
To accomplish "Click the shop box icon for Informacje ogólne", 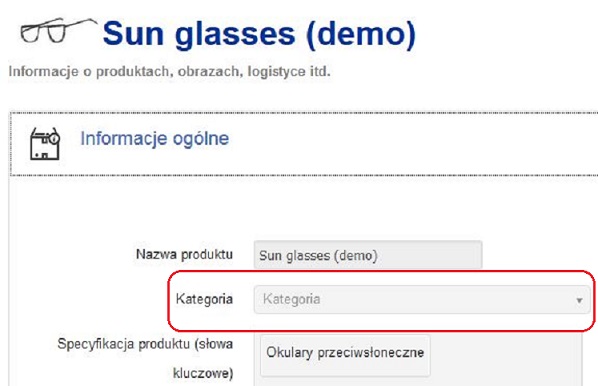I will click(x=45, y=143).
